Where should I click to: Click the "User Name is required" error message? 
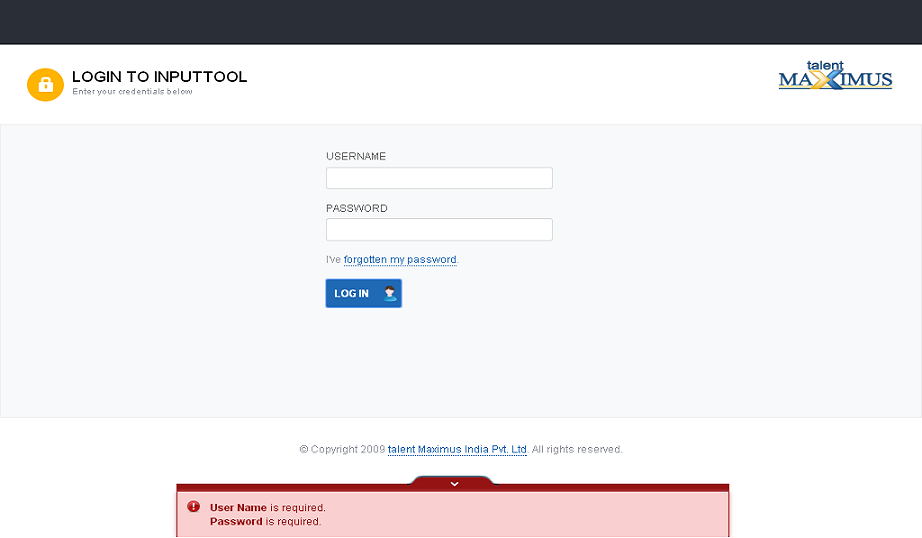[x=267, y=508]
